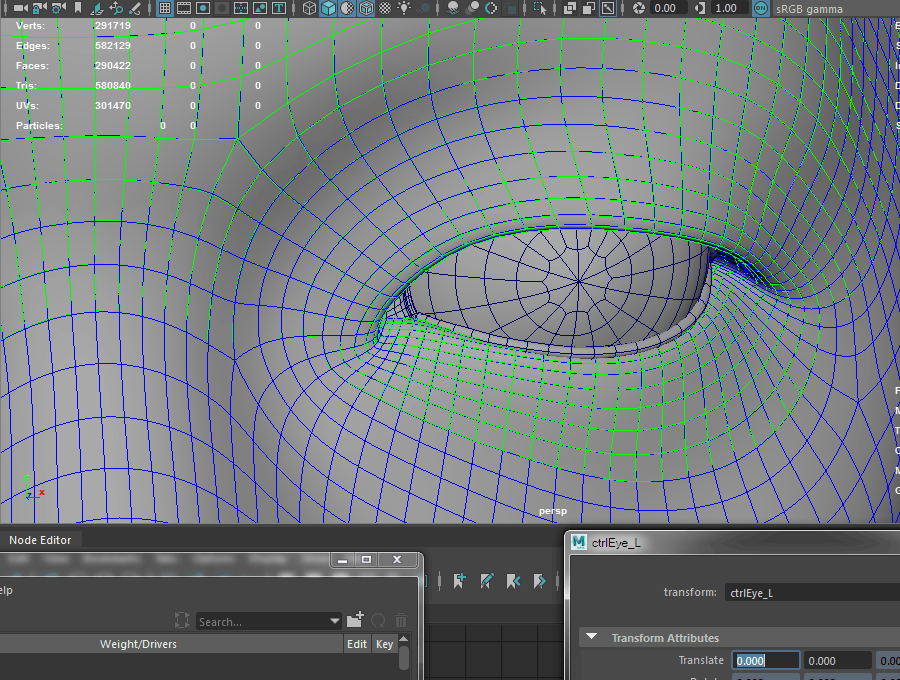Toggle the Grid display icon
This screenshot has width=900, height=680.
(x=165, y=8)
